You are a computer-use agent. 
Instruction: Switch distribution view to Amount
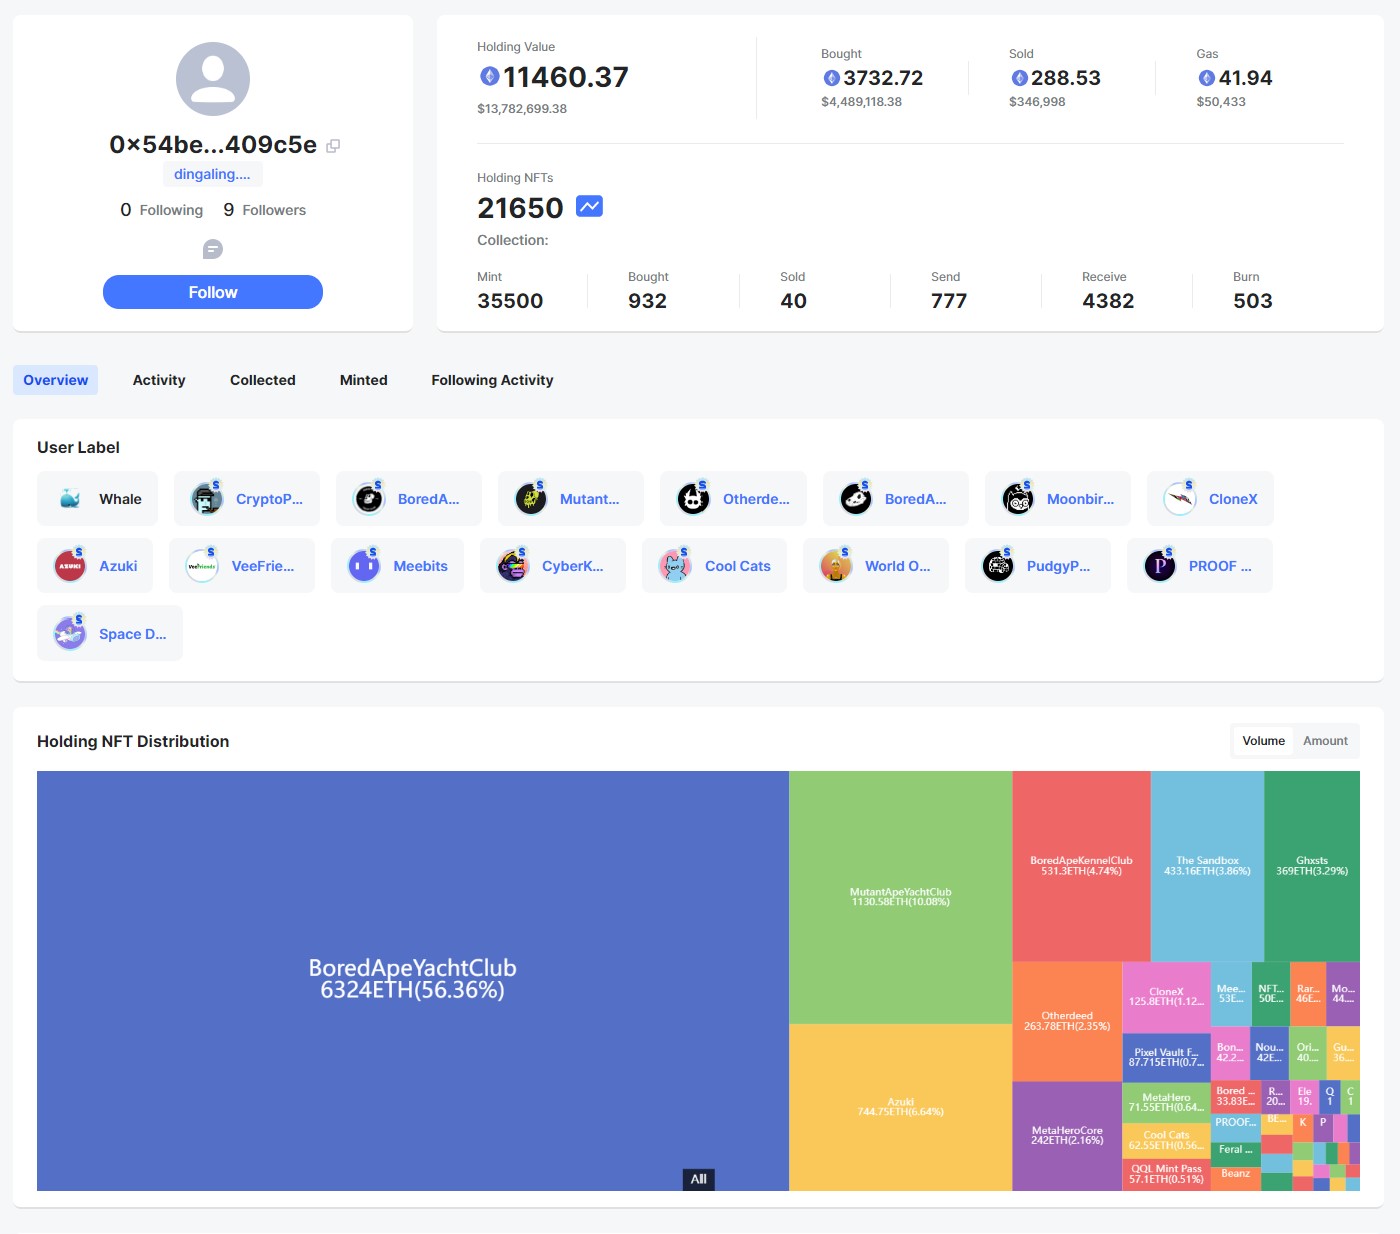click(x=1325, y=741)
